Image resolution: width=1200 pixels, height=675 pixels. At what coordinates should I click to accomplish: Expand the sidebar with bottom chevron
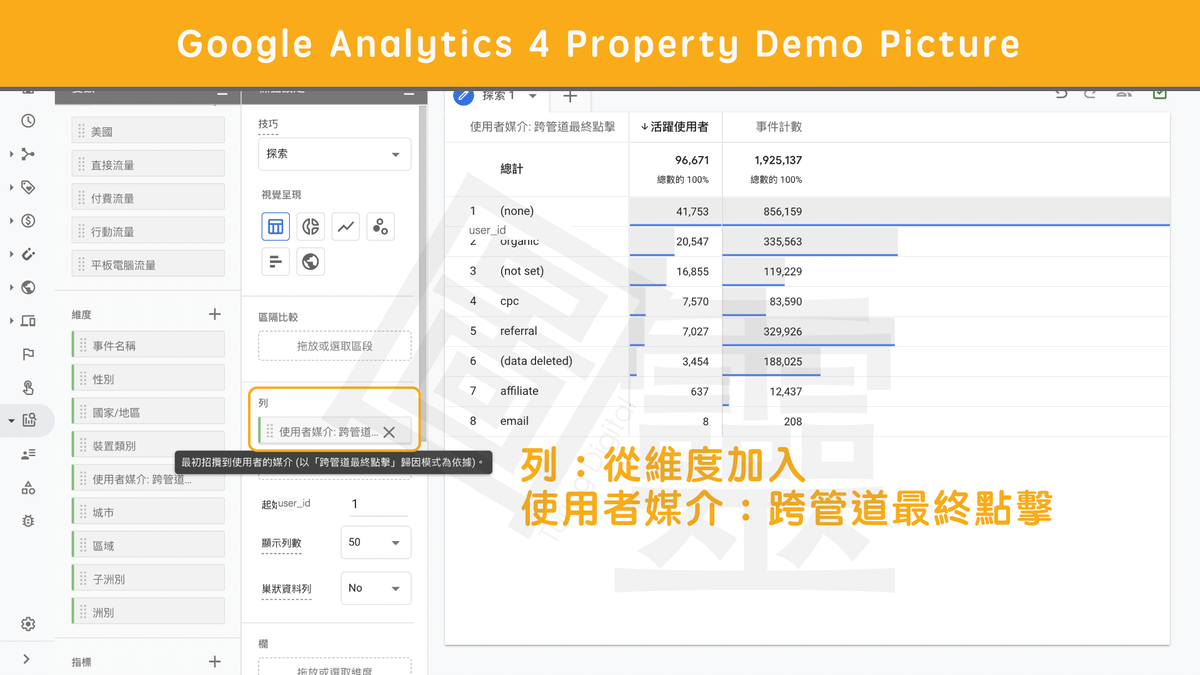[26, 659]
